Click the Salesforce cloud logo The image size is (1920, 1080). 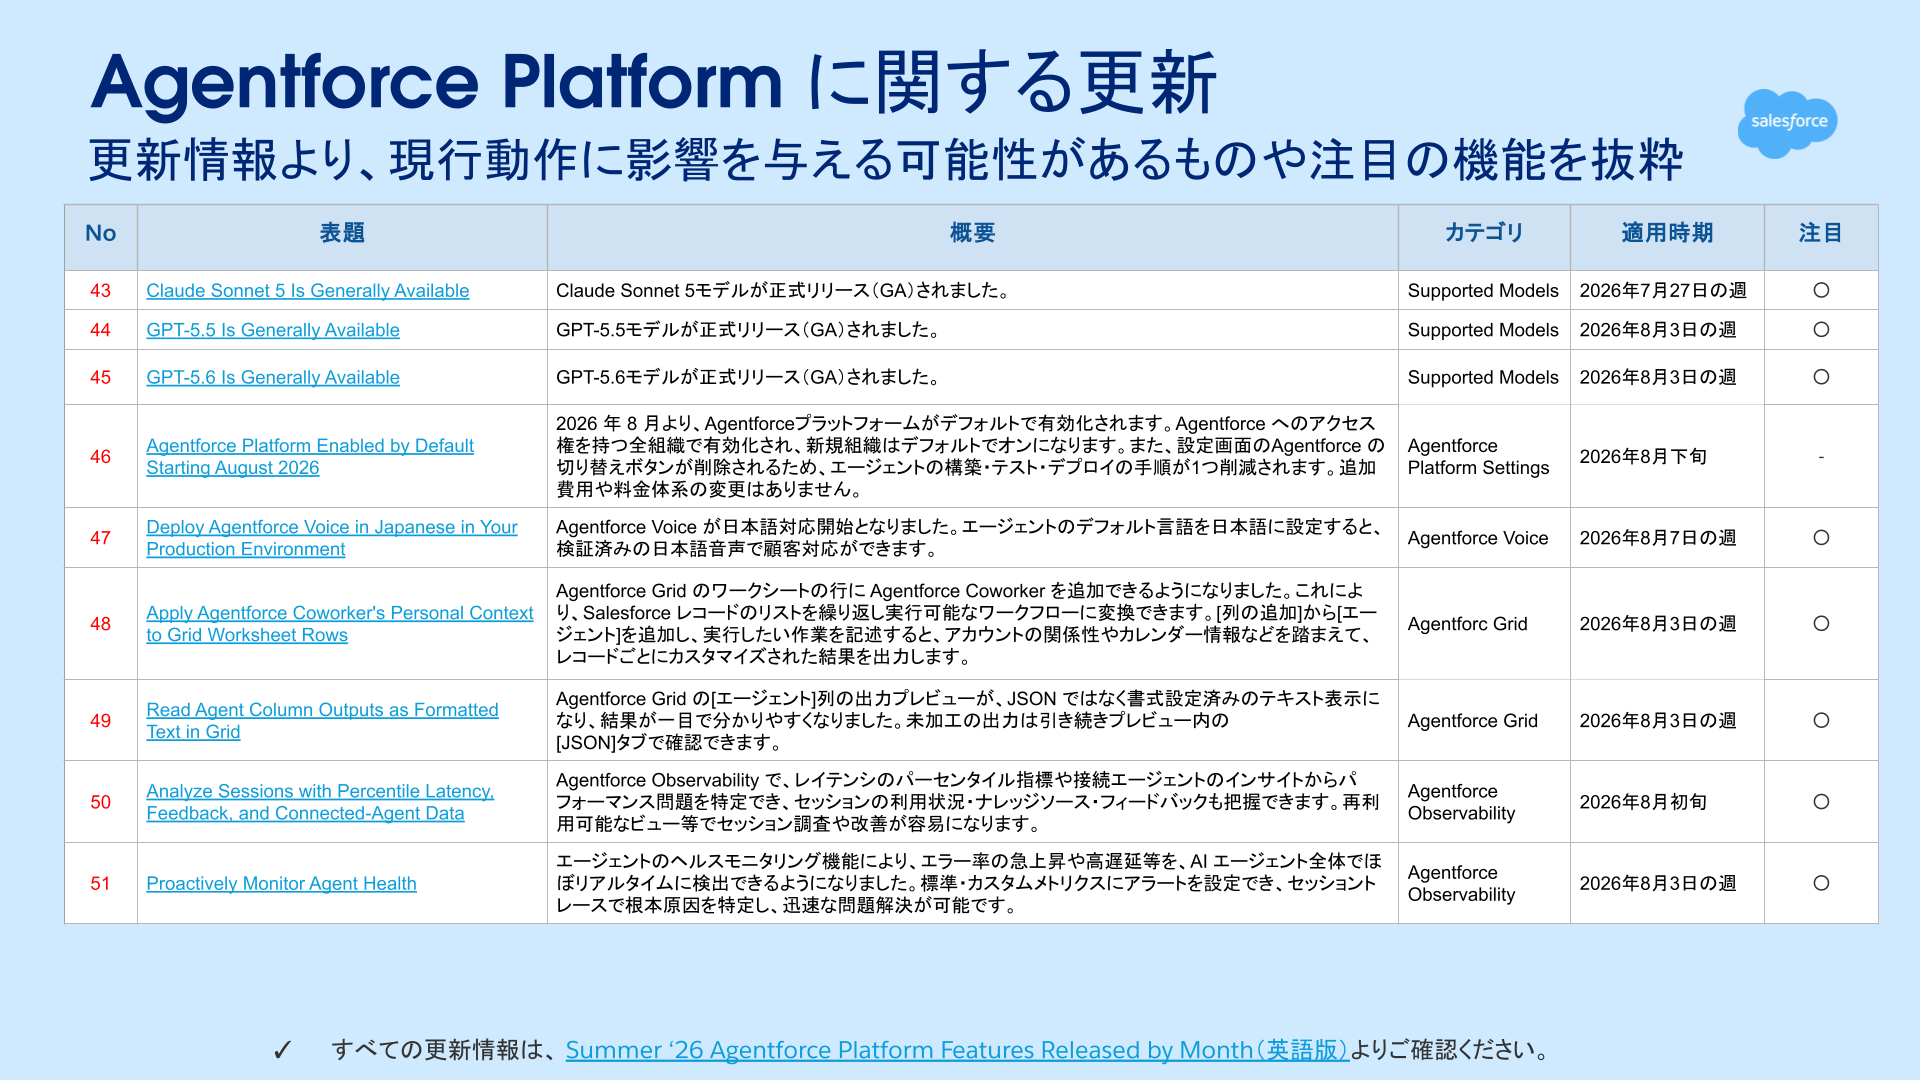click(x=1788, y=123)
